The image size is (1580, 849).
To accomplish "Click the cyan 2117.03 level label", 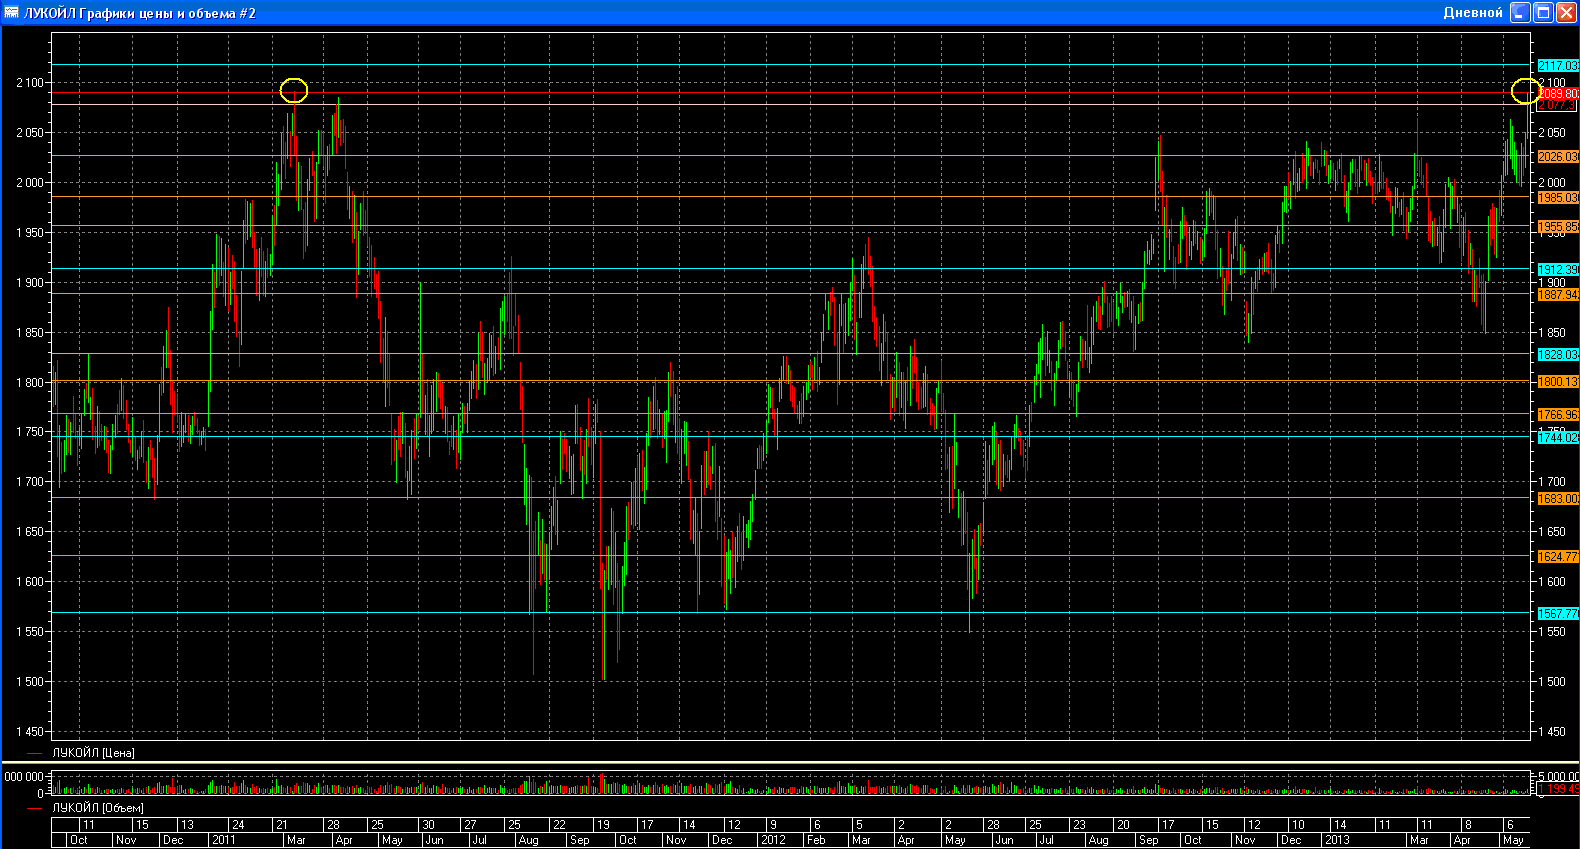I will [1557, 66].
